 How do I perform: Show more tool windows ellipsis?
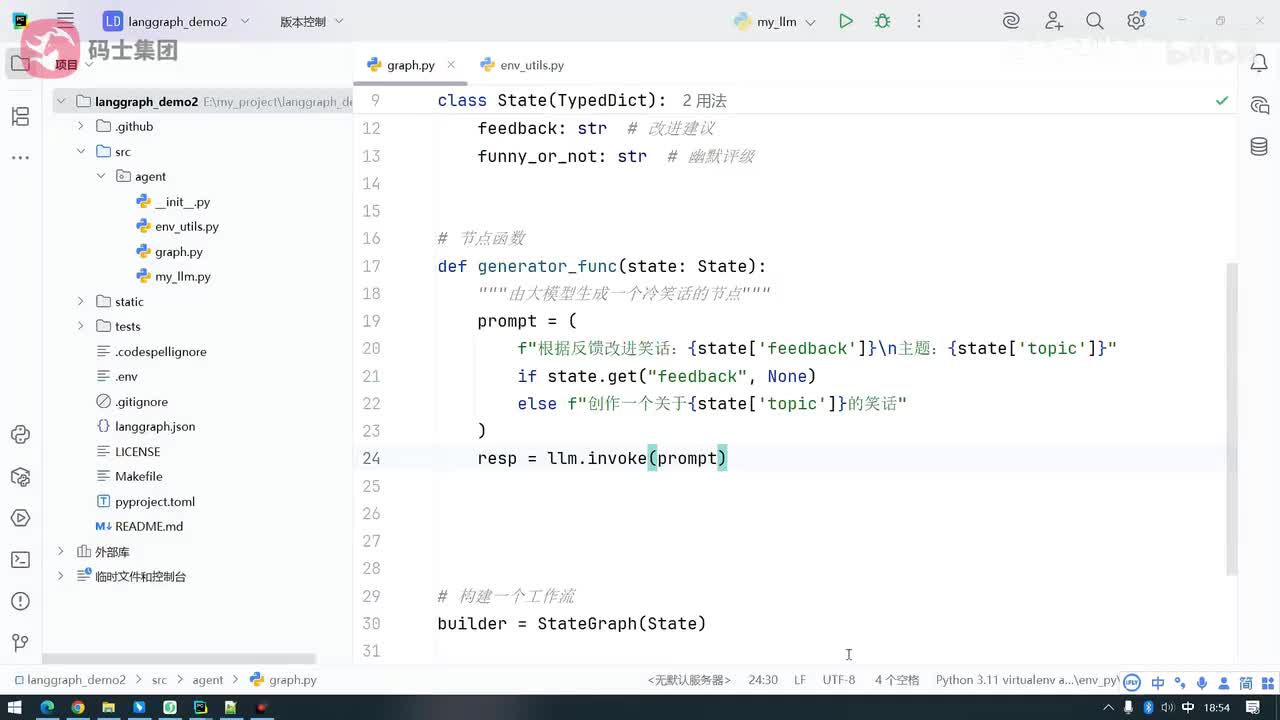pos(20,158)
